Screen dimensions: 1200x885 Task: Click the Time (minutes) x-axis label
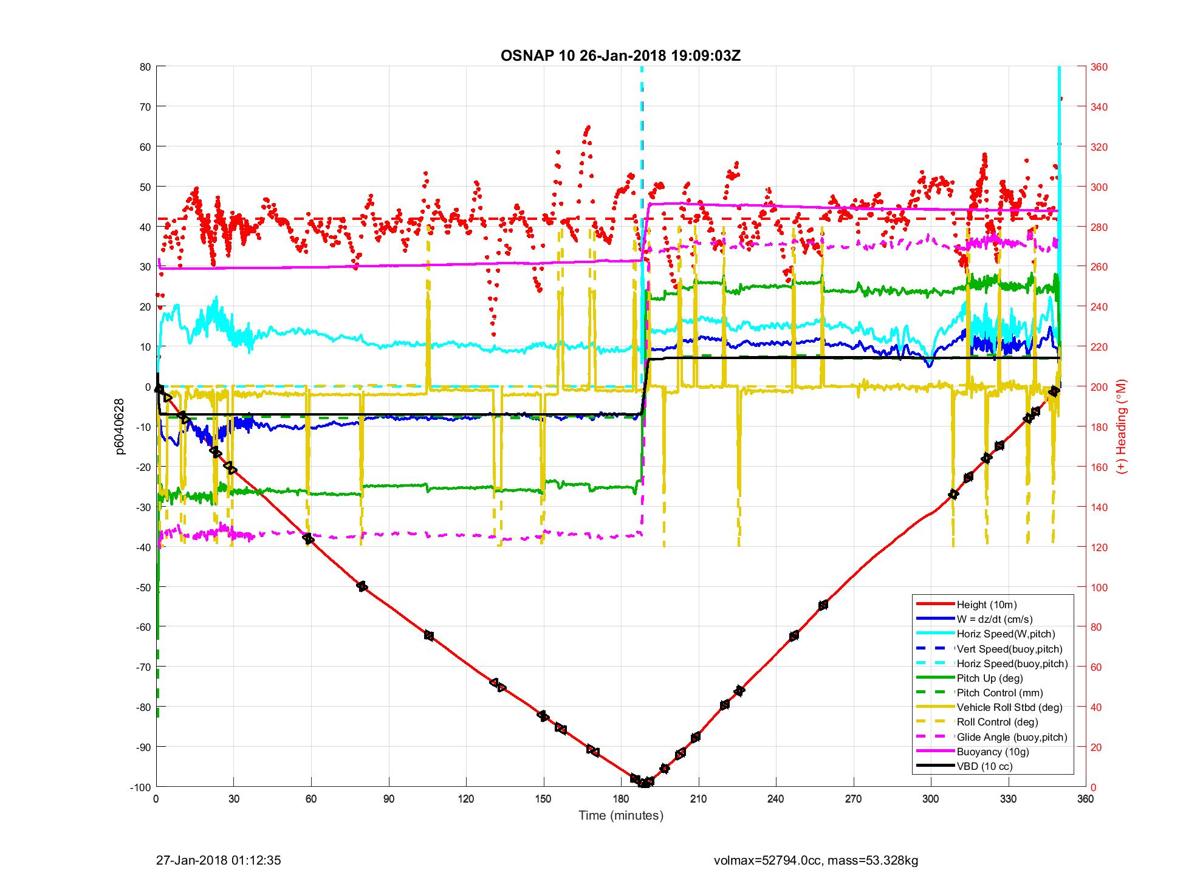[x=621, y=816]
